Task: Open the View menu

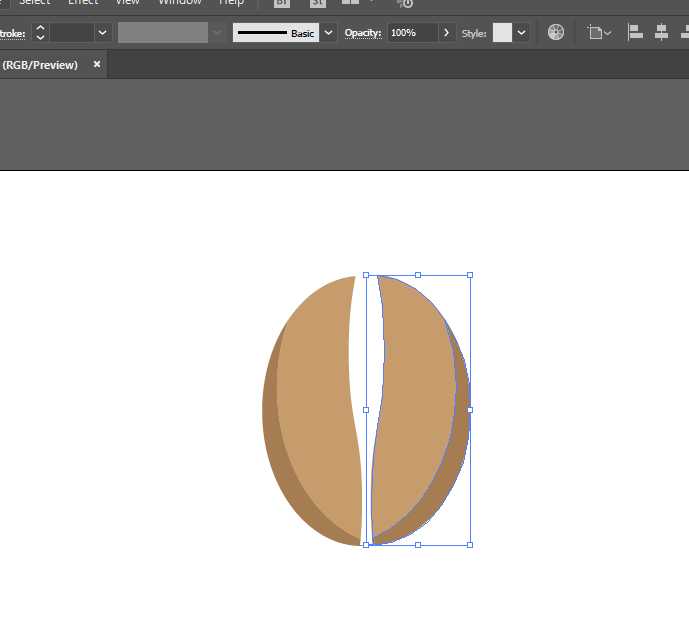Action: click(x=127, y=3)
